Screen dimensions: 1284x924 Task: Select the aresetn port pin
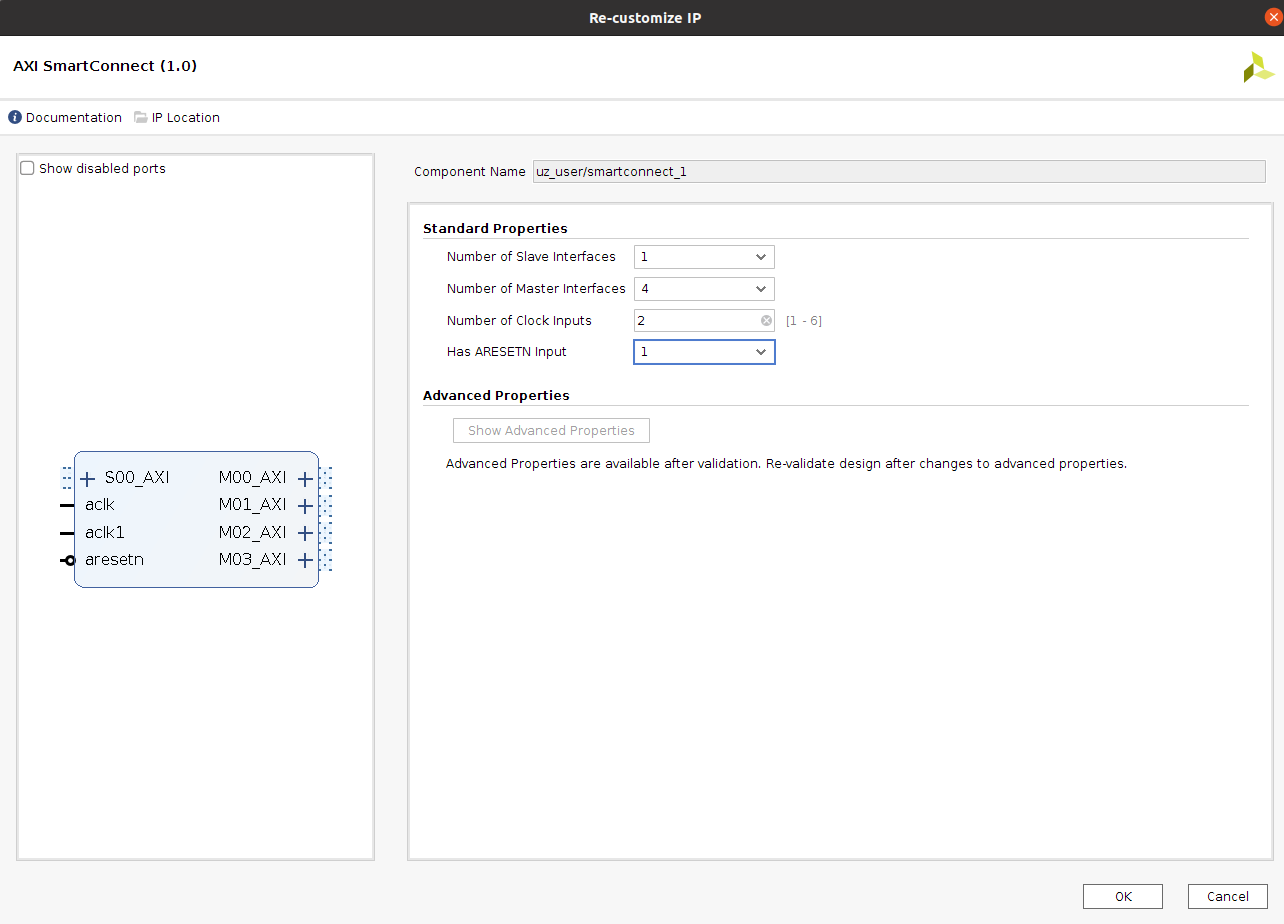coord(69,560)
